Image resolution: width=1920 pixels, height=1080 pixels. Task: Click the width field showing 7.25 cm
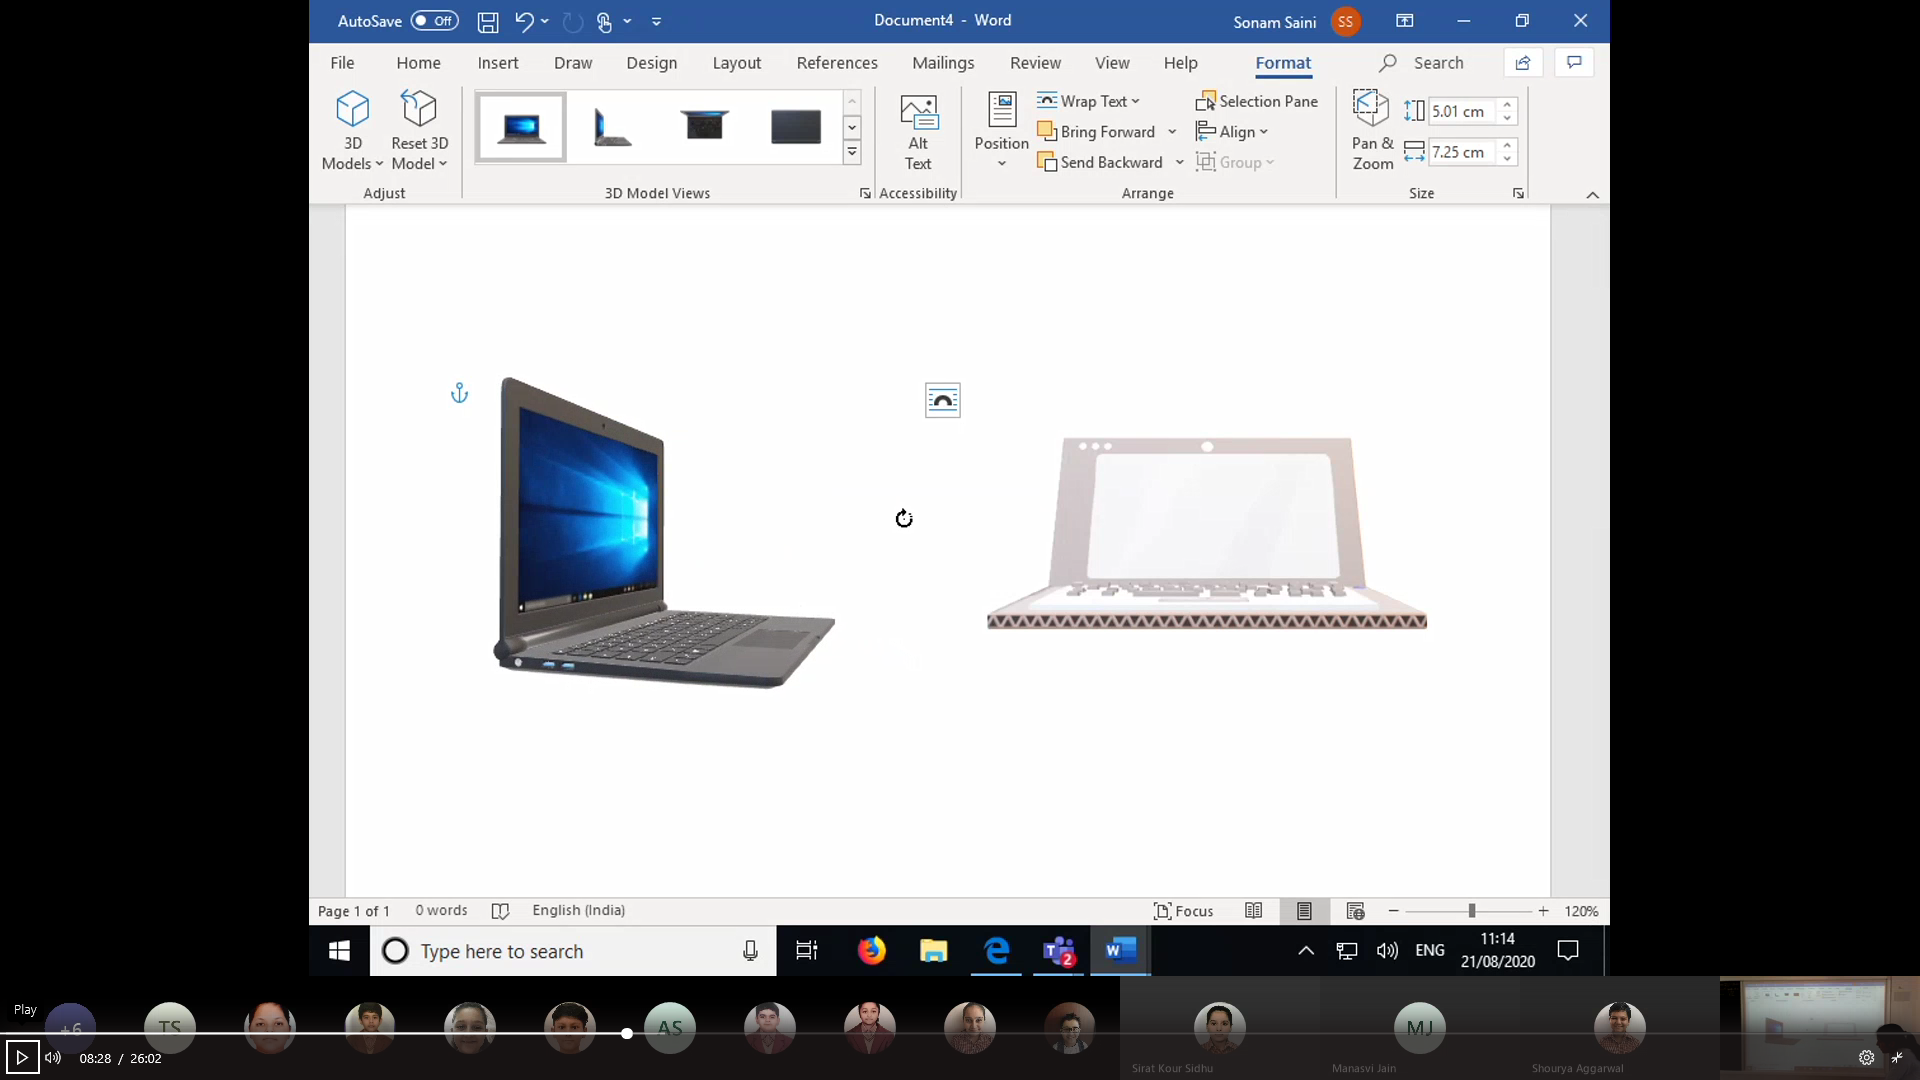[1461, 152]
